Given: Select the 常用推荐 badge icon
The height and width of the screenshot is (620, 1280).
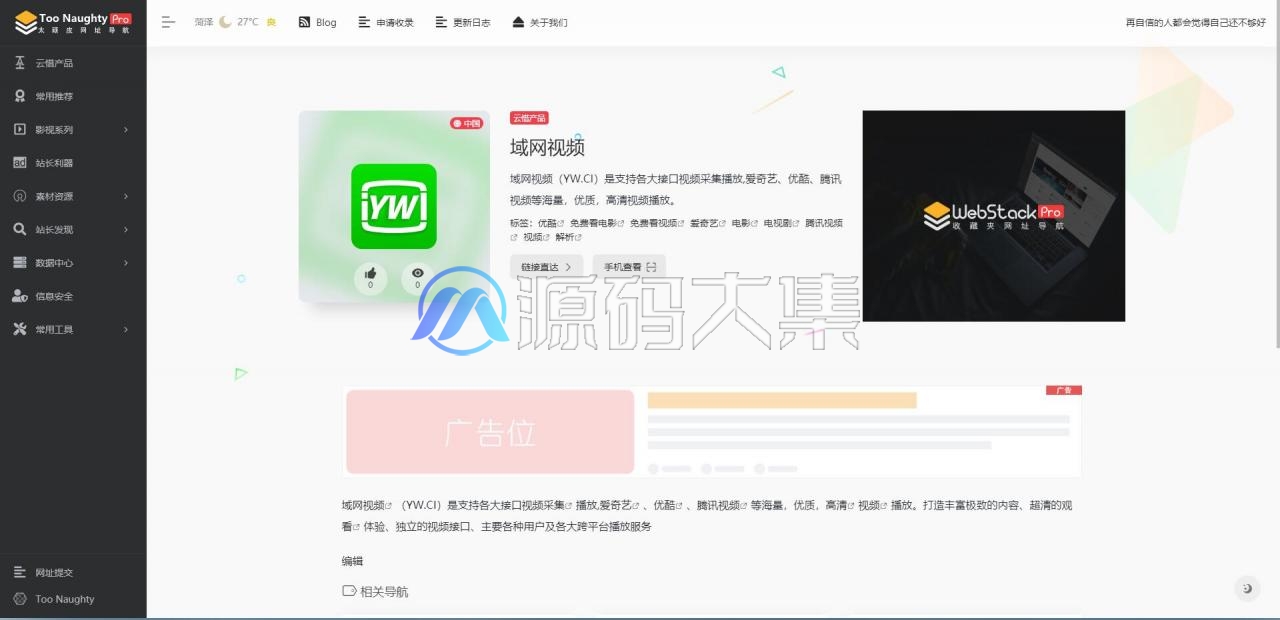Looking at the screenshot, I should [20, 96].
